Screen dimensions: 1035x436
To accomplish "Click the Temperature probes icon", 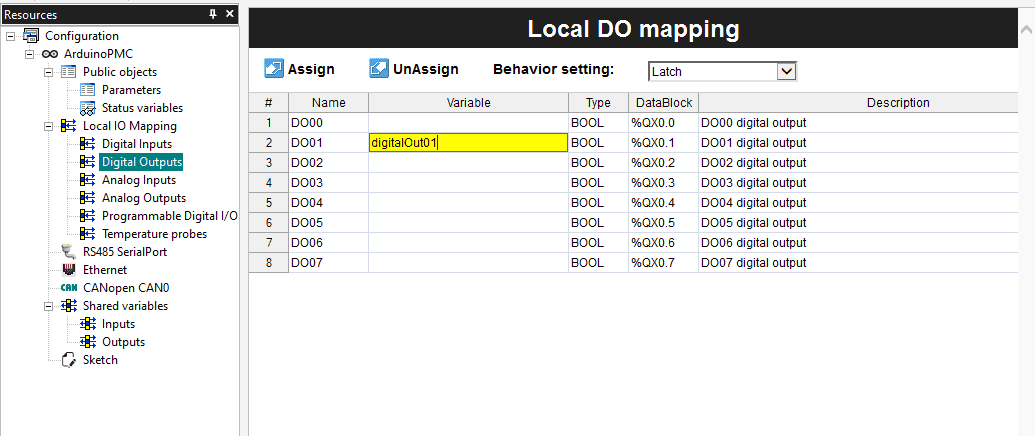I will pyautogui.click(x=87, y=234).
